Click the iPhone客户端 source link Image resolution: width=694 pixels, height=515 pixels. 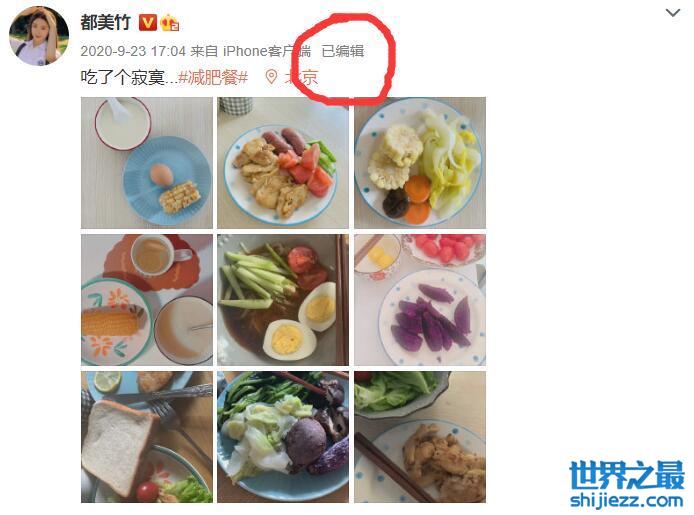[267, 51]
